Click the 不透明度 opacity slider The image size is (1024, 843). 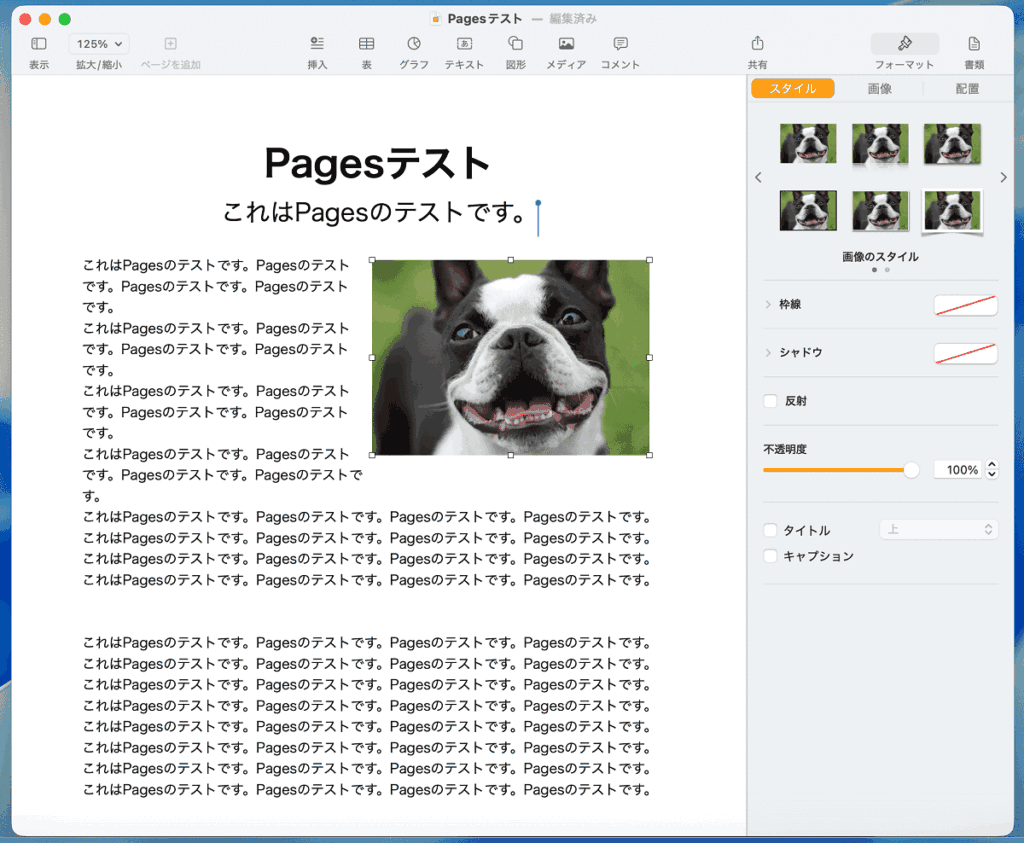[x=841, y=470]
